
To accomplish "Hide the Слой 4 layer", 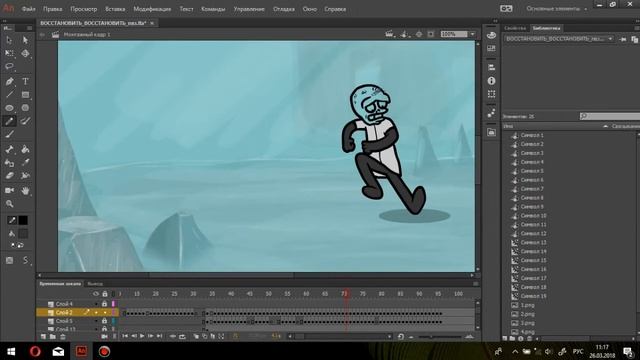I will click(x=96, y=304).
